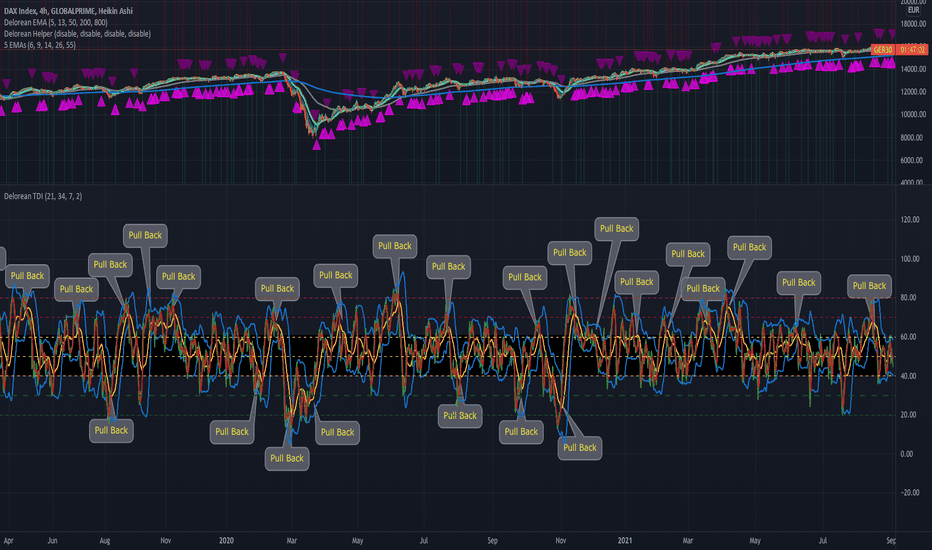Click the 'Aug' label on time axis
Viewport: 932px width, 550px height.
tap(105, 540)
